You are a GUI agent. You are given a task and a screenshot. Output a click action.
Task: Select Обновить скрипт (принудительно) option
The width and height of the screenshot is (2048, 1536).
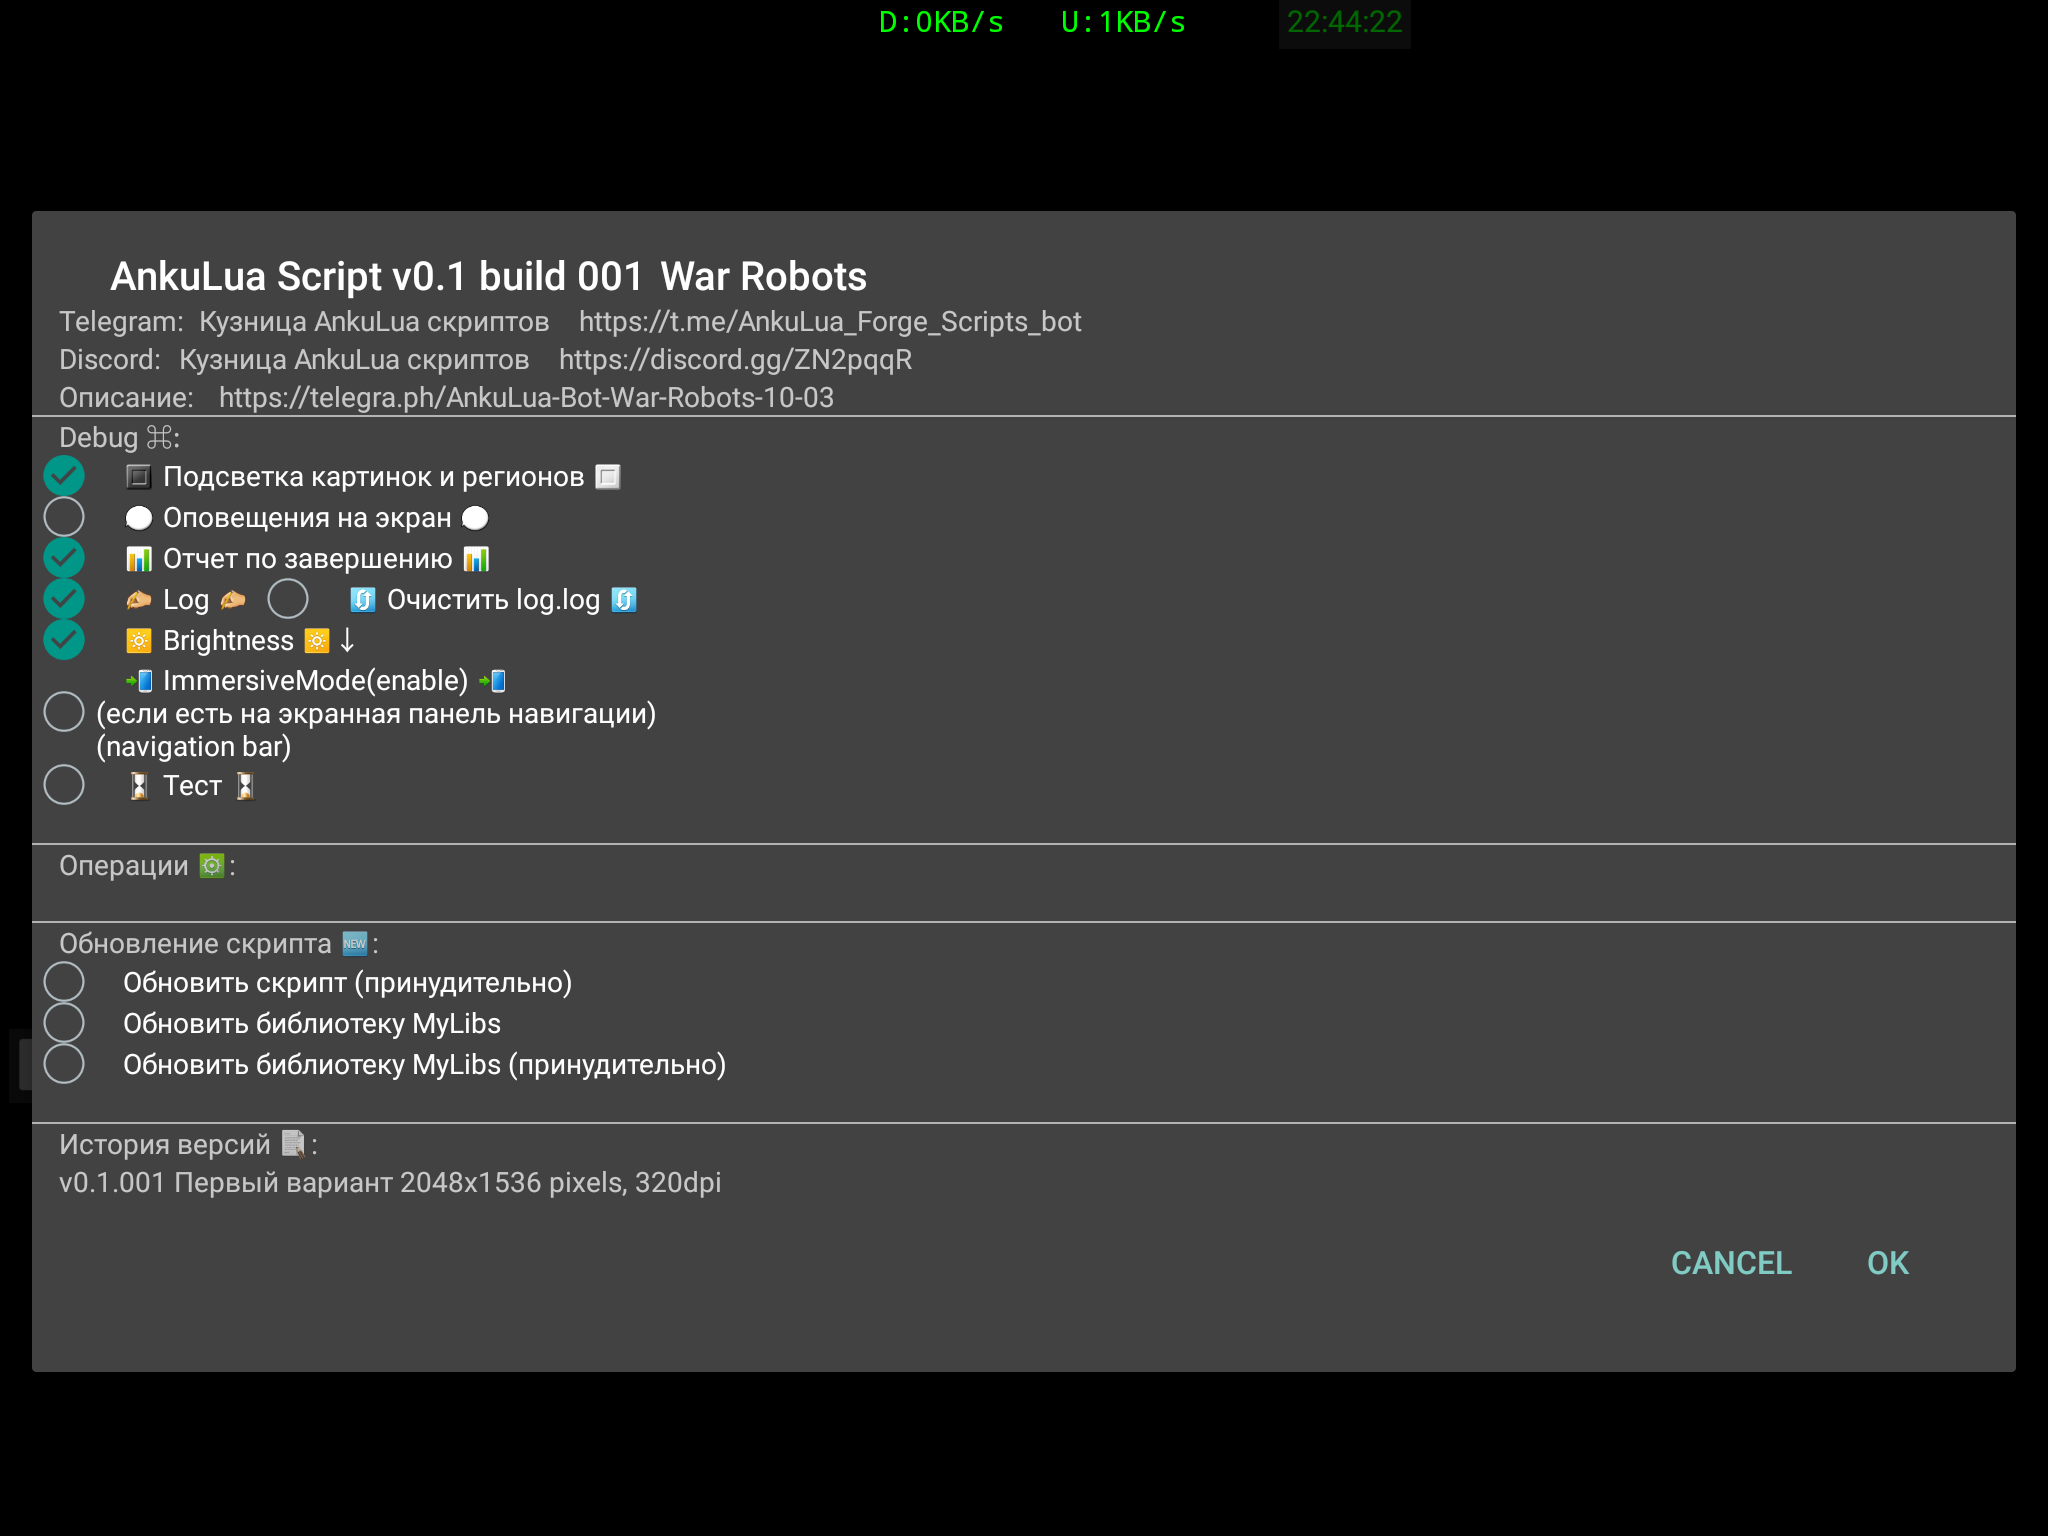[64, 982]
